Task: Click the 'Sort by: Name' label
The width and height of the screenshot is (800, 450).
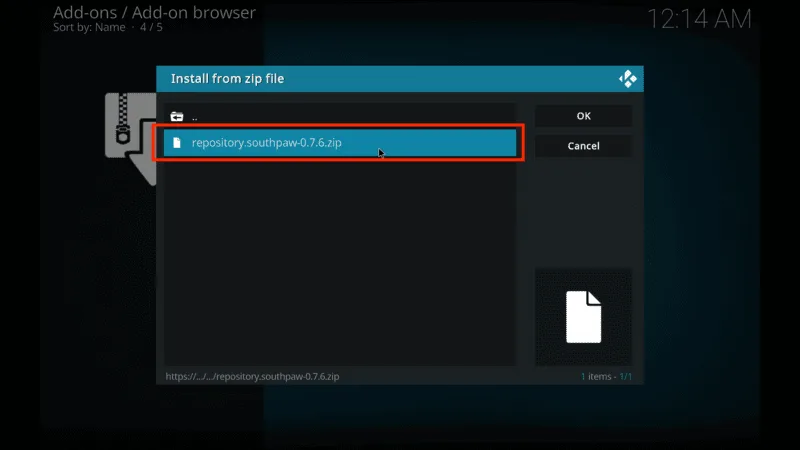Action: pyautogui.click(x=89, y=28)
